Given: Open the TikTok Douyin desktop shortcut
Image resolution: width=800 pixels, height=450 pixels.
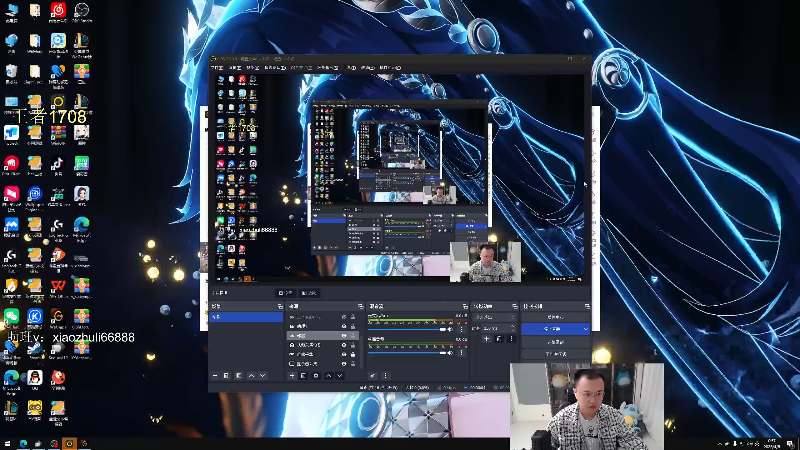Looking at the screenshot, I should [x=58, y=165].
